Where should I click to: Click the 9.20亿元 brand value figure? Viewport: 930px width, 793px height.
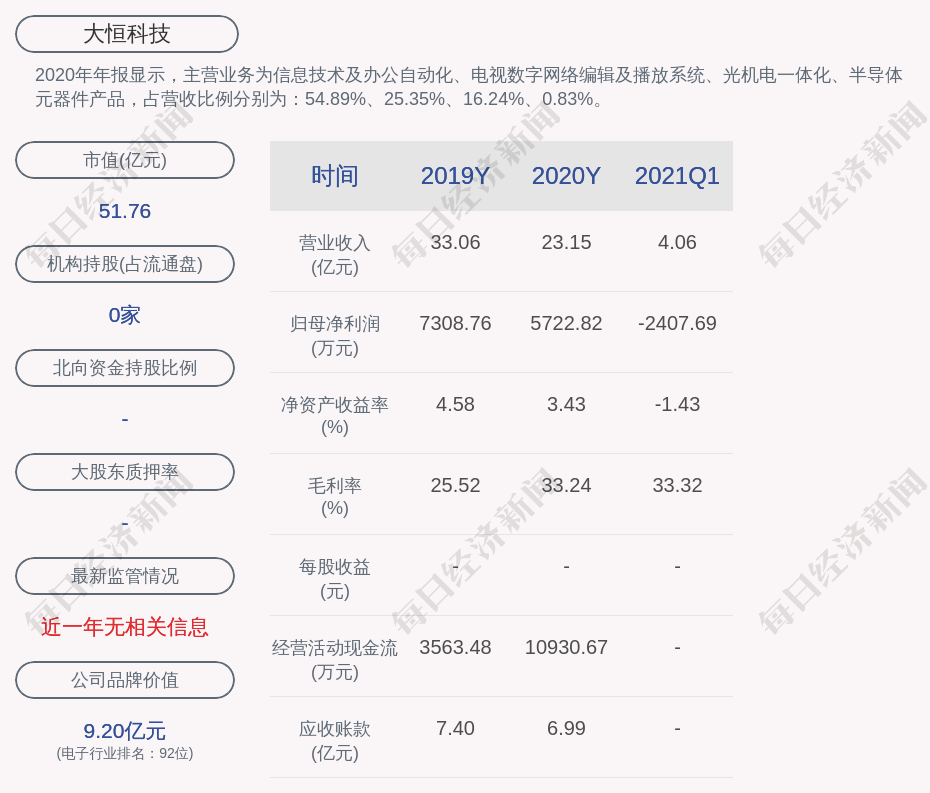tap(125, 731)
